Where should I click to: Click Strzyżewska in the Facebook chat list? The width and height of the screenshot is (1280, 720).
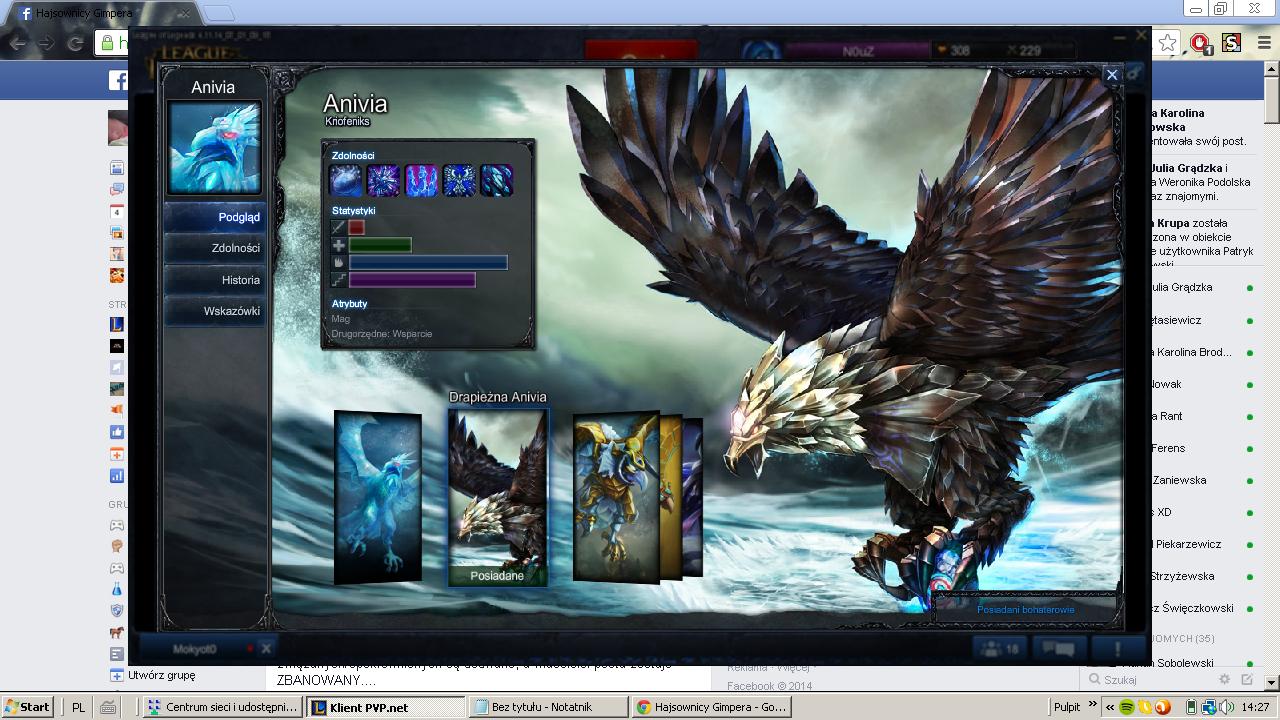click(1183, 576)
